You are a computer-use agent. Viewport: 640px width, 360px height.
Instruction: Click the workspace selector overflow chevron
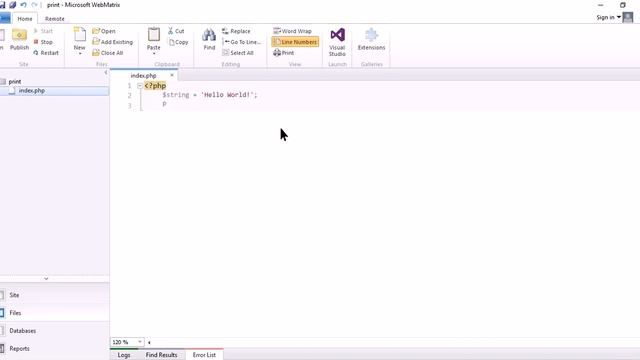click(46, 279)
